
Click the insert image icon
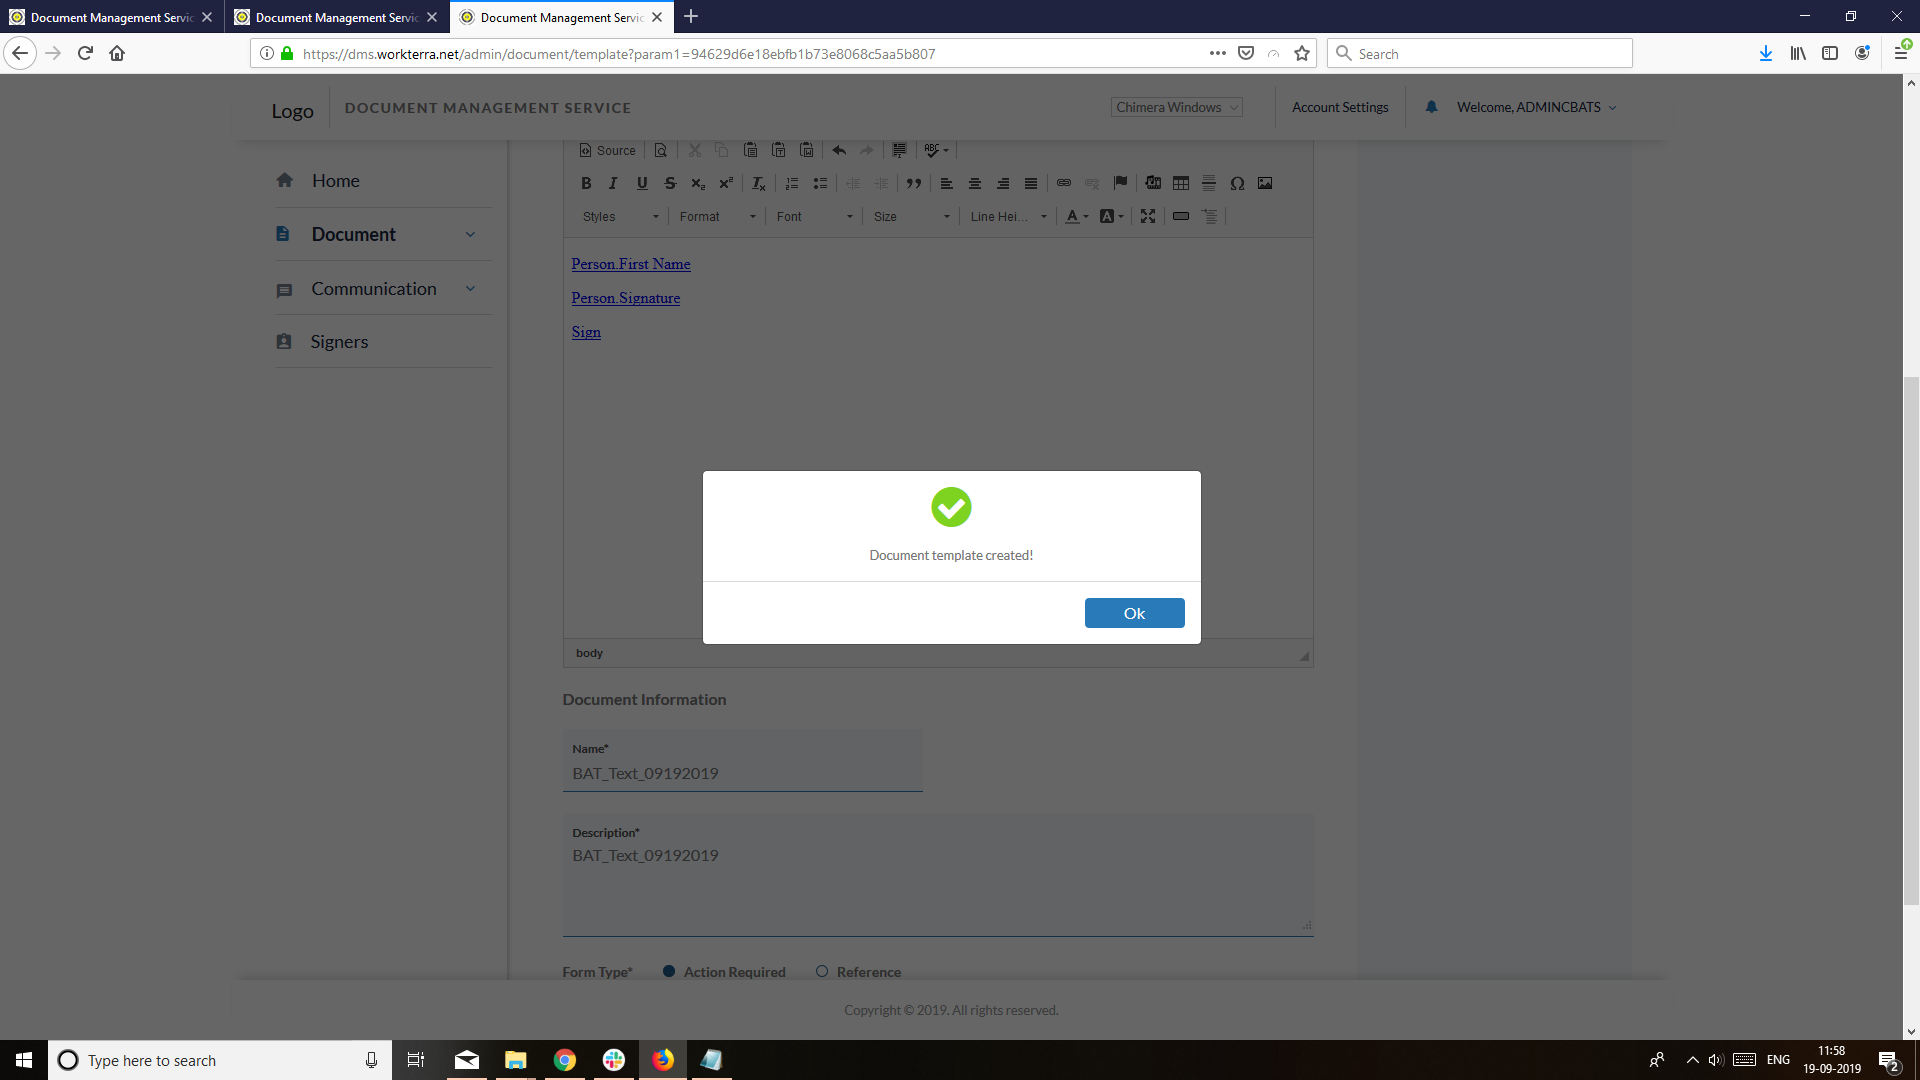[x=1265, y=183]
